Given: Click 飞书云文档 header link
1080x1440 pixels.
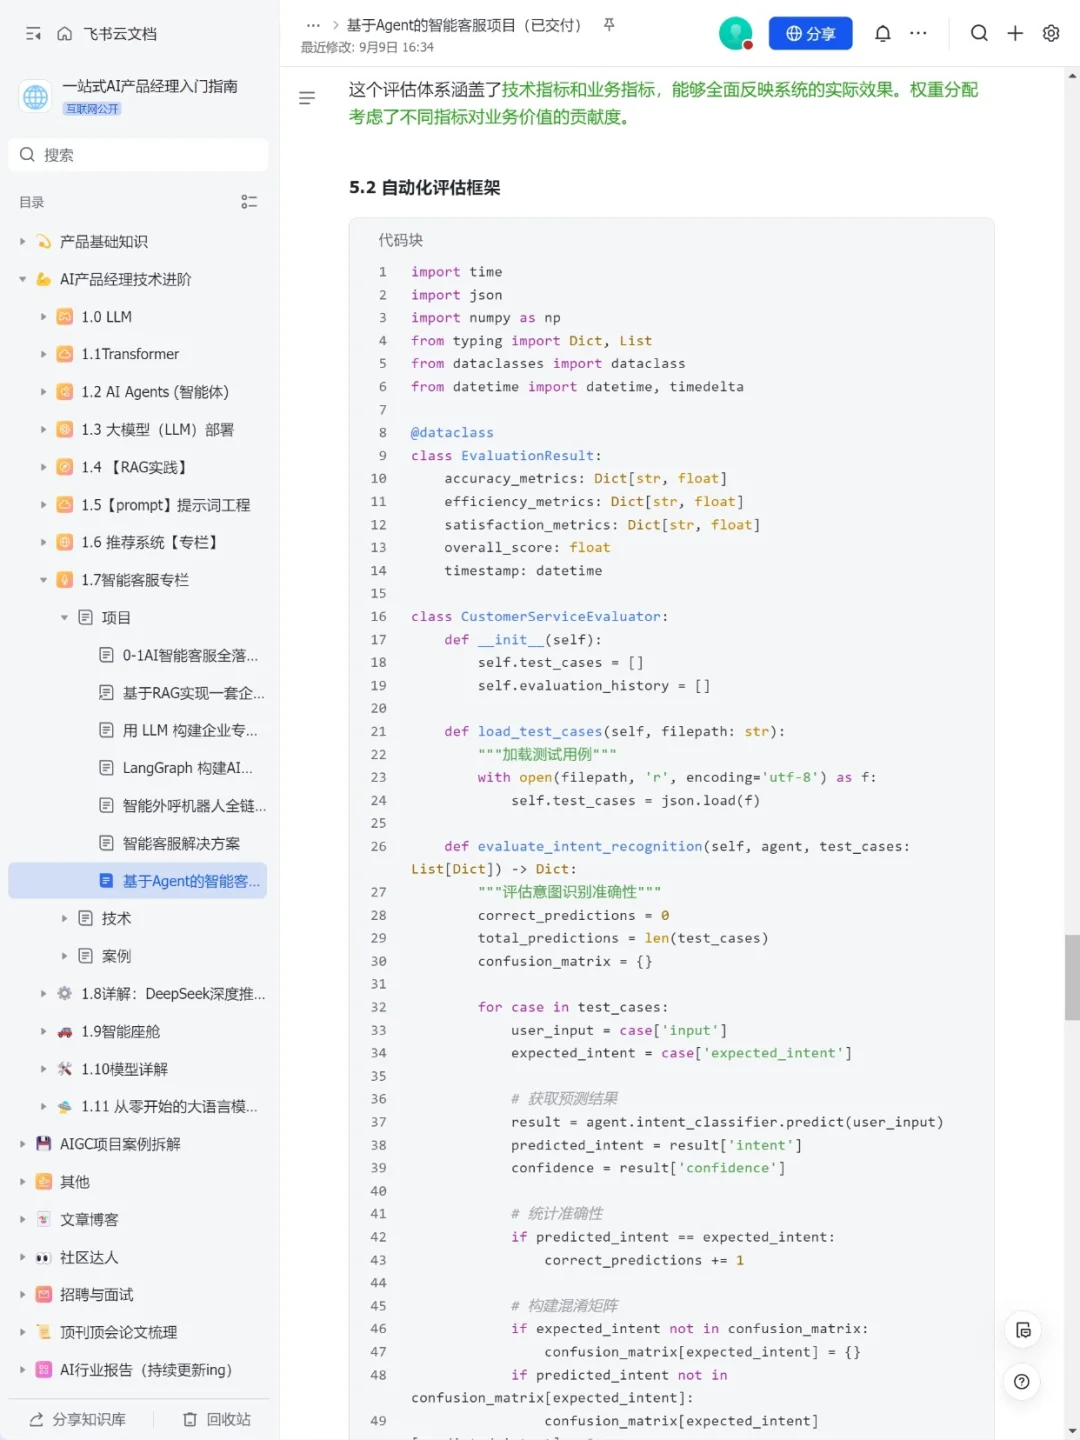Looking at the screenshot, I should (x=119, y=34).
